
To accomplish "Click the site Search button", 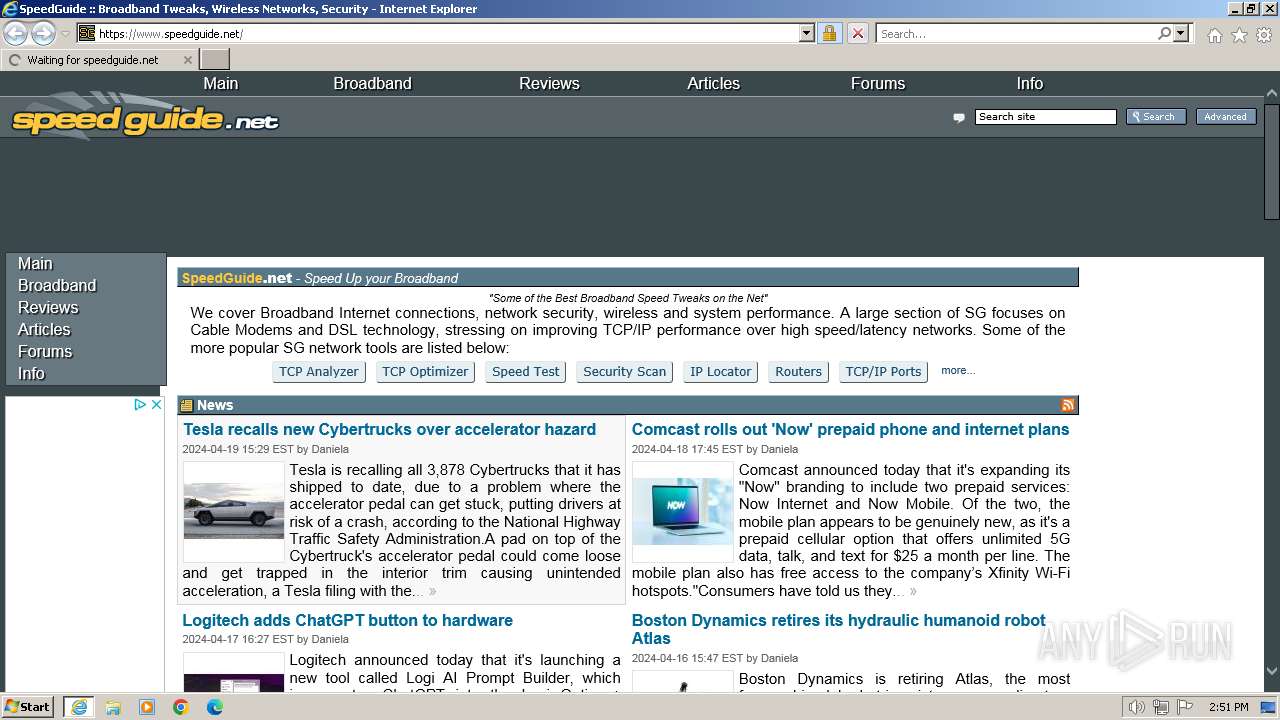I will (1156, 117).
